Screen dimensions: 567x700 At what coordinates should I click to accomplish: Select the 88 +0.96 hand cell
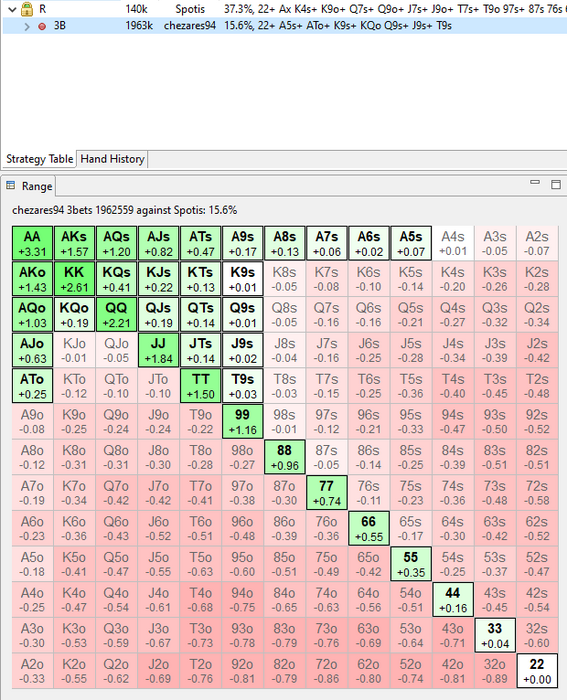[x=285, y=457]
